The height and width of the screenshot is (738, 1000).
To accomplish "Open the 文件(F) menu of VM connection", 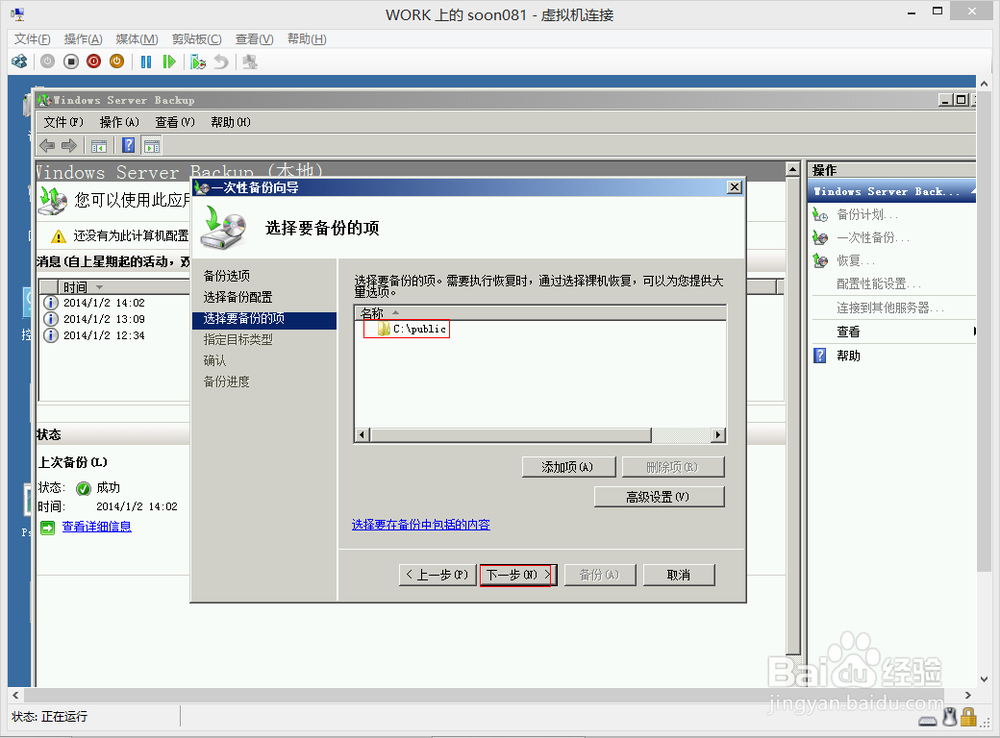I will point(32,39).
